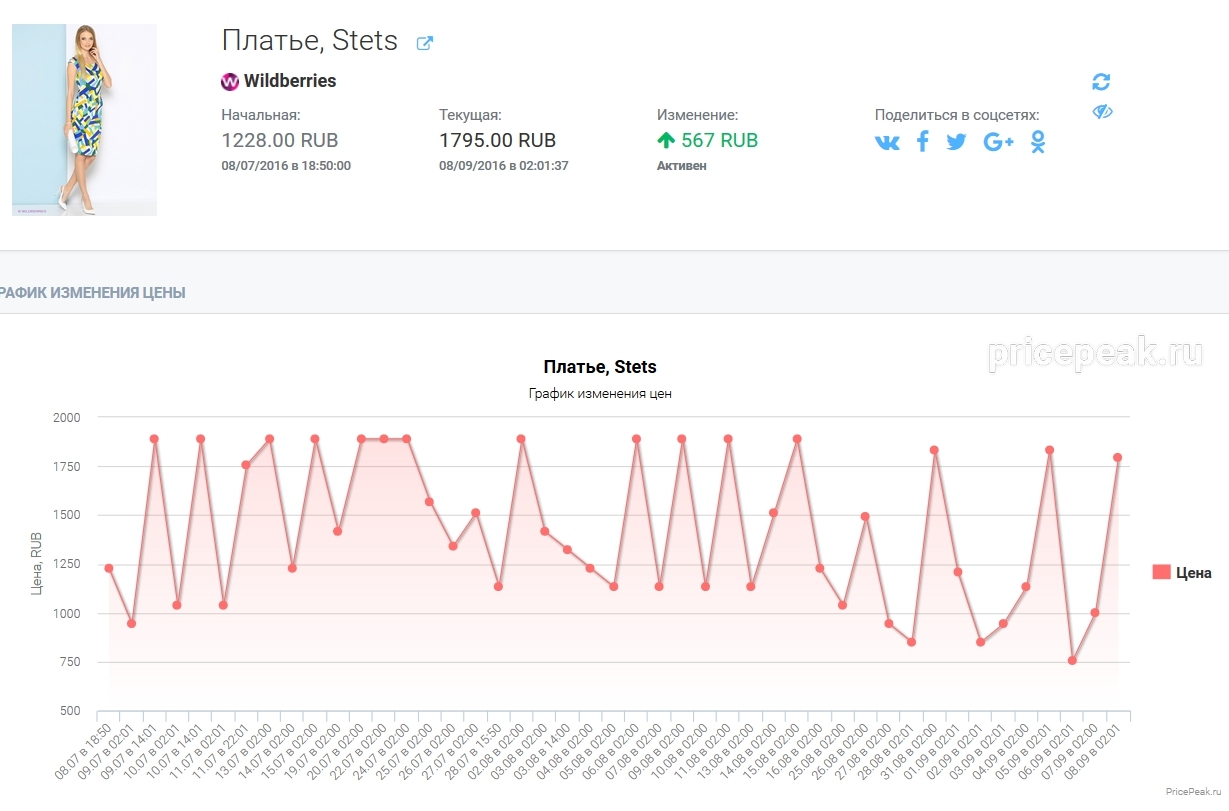Open the dress product thumbnail image
1229x811 pixels.
(x=84, y=120)
